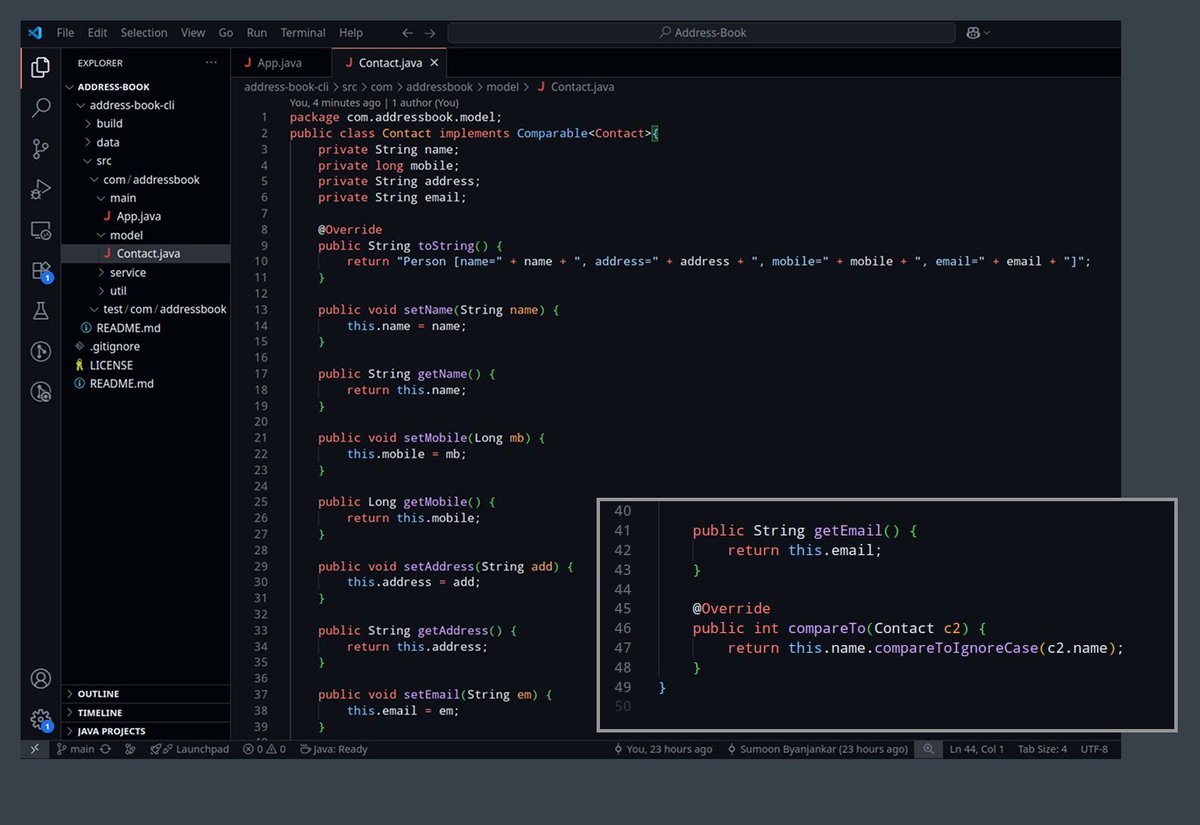Change Tab Size: 4 setting
Viewport: 1200px width, 825px height.
(1042, 749)
